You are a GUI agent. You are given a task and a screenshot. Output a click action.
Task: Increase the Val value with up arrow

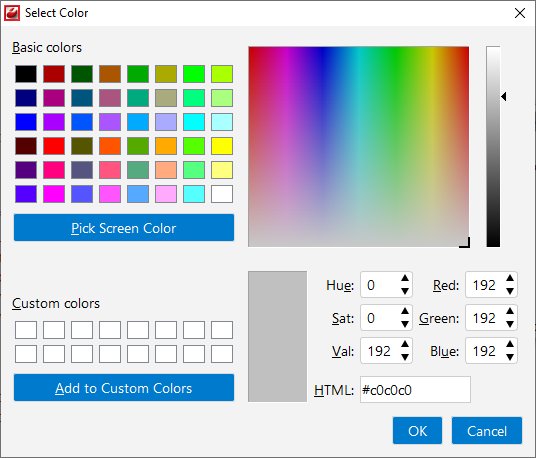tap(405, 345)
